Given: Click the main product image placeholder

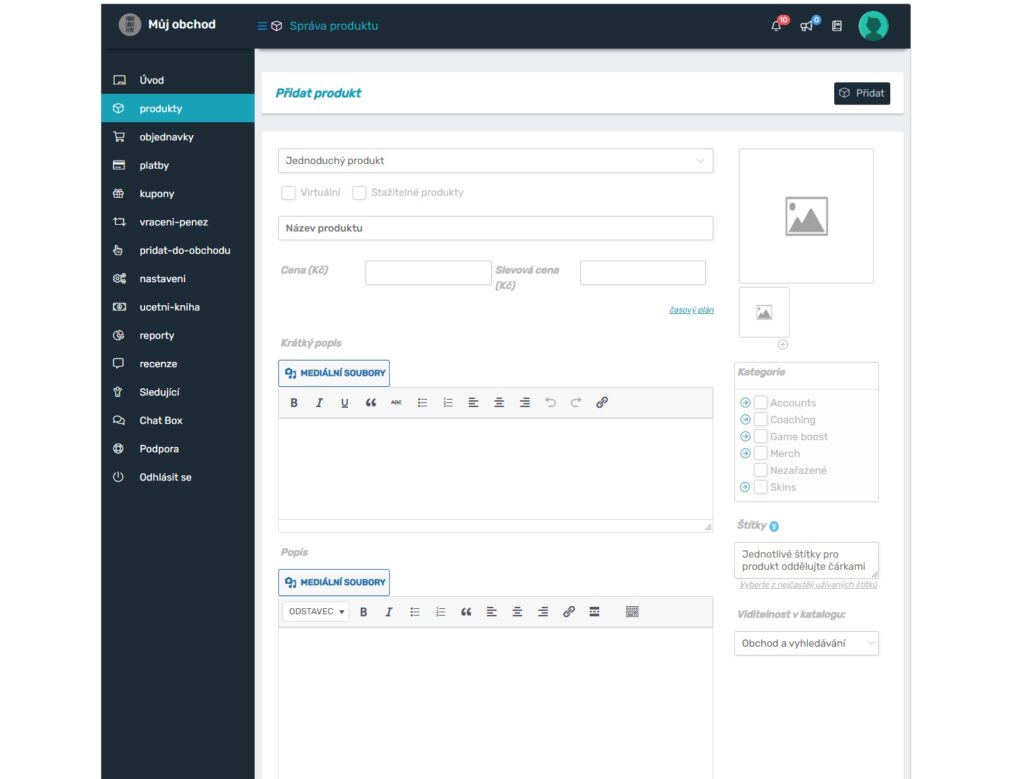Looking at the screenshot, I should pos(807,216).
